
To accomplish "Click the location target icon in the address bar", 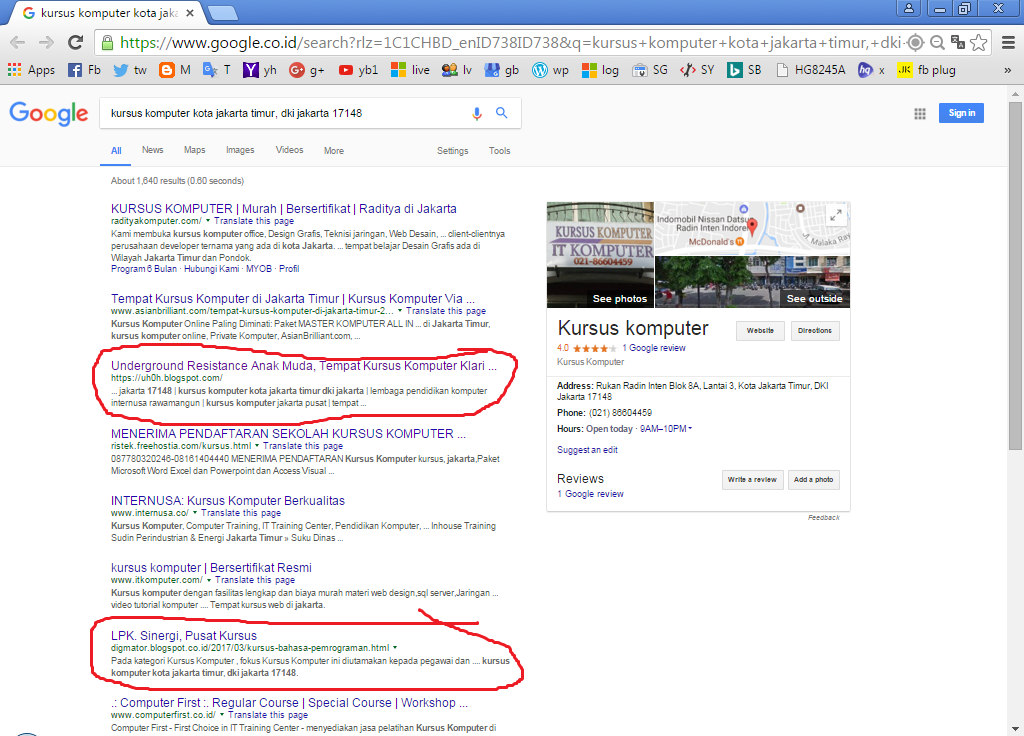I will tap(916, 43).
